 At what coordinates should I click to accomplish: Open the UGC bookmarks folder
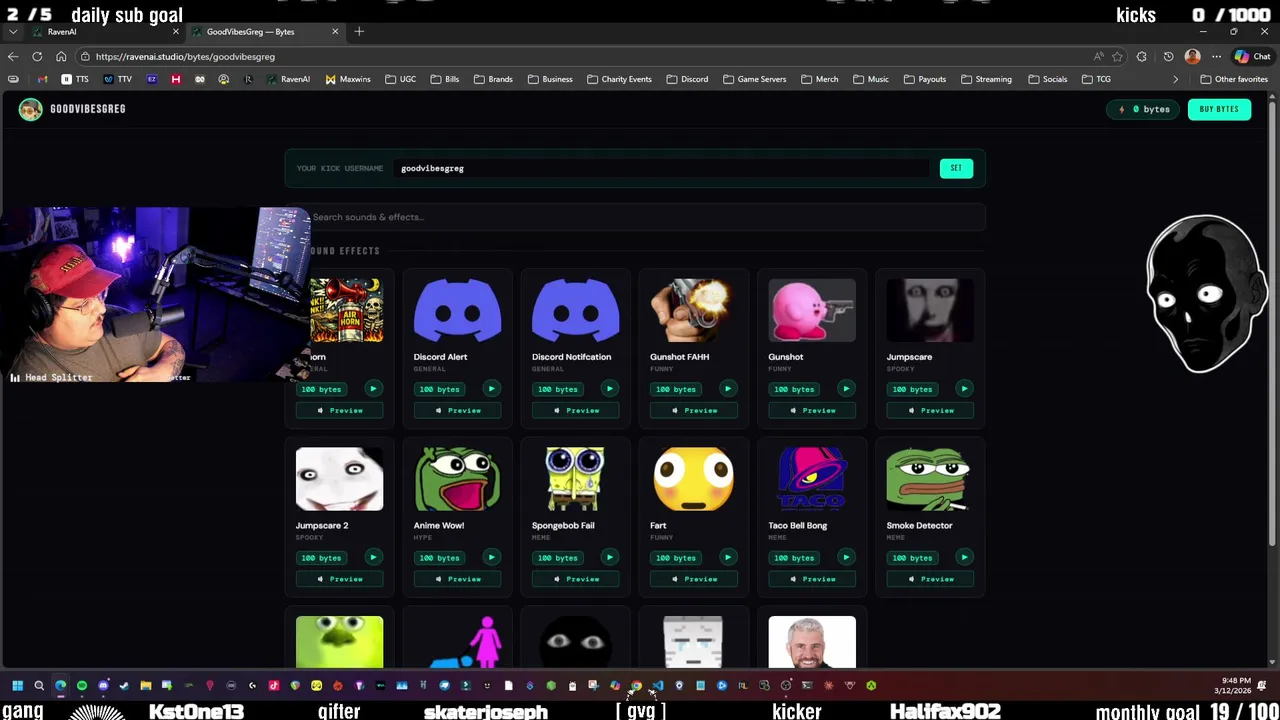[399, 79]
